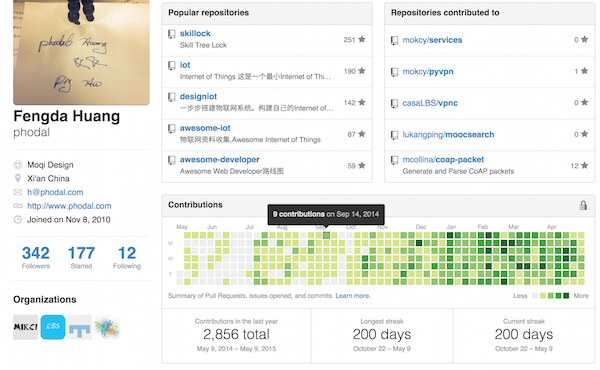
Task: Click the Popular repositories heading
Action: pyautogui.click(x=209, y=13)
